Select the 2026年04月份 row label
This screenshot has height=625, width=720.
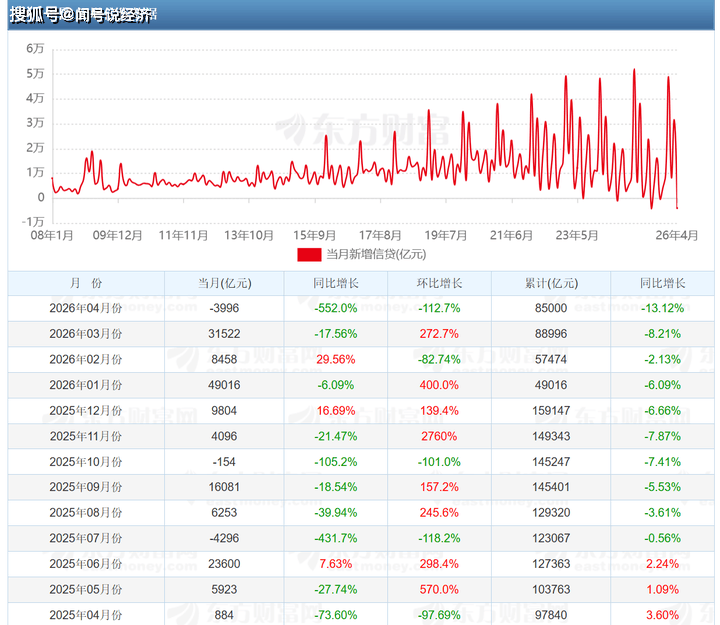pyautogui.click(x=86, y=308)
